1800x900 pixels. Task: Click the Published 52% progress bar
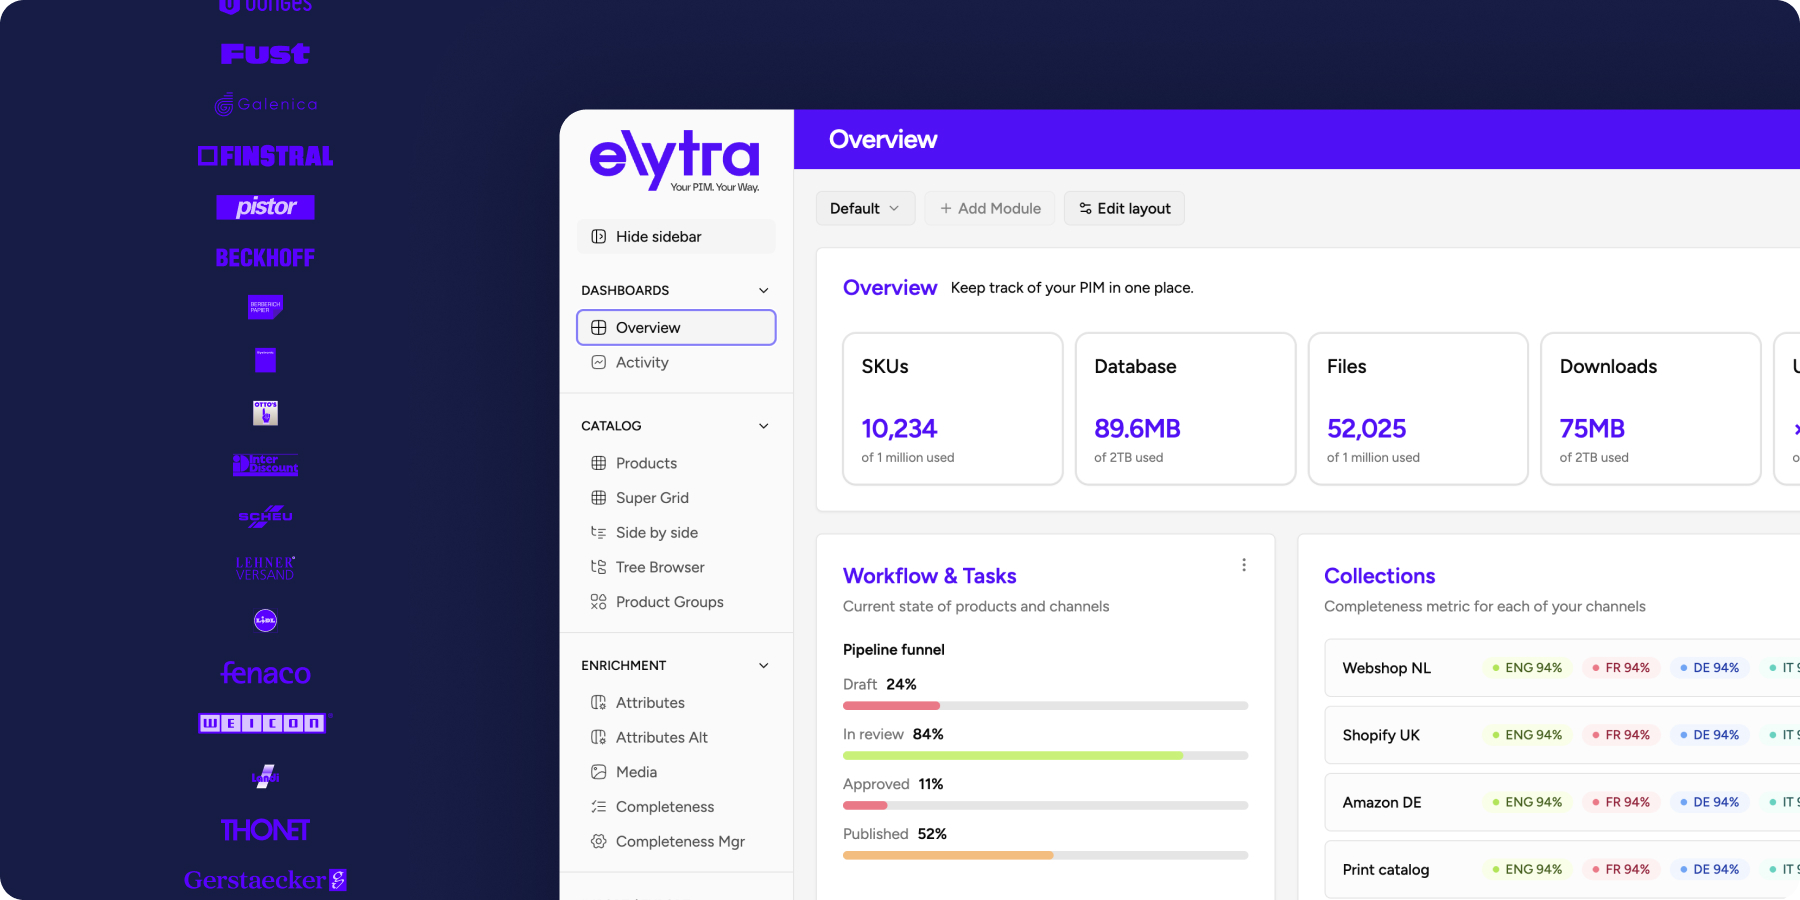(x=1045, y=855)
